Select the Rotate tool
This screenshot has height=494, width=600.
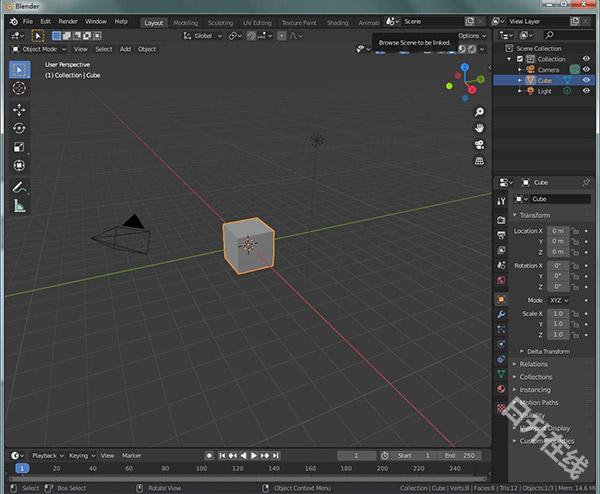tap(19, 128)
